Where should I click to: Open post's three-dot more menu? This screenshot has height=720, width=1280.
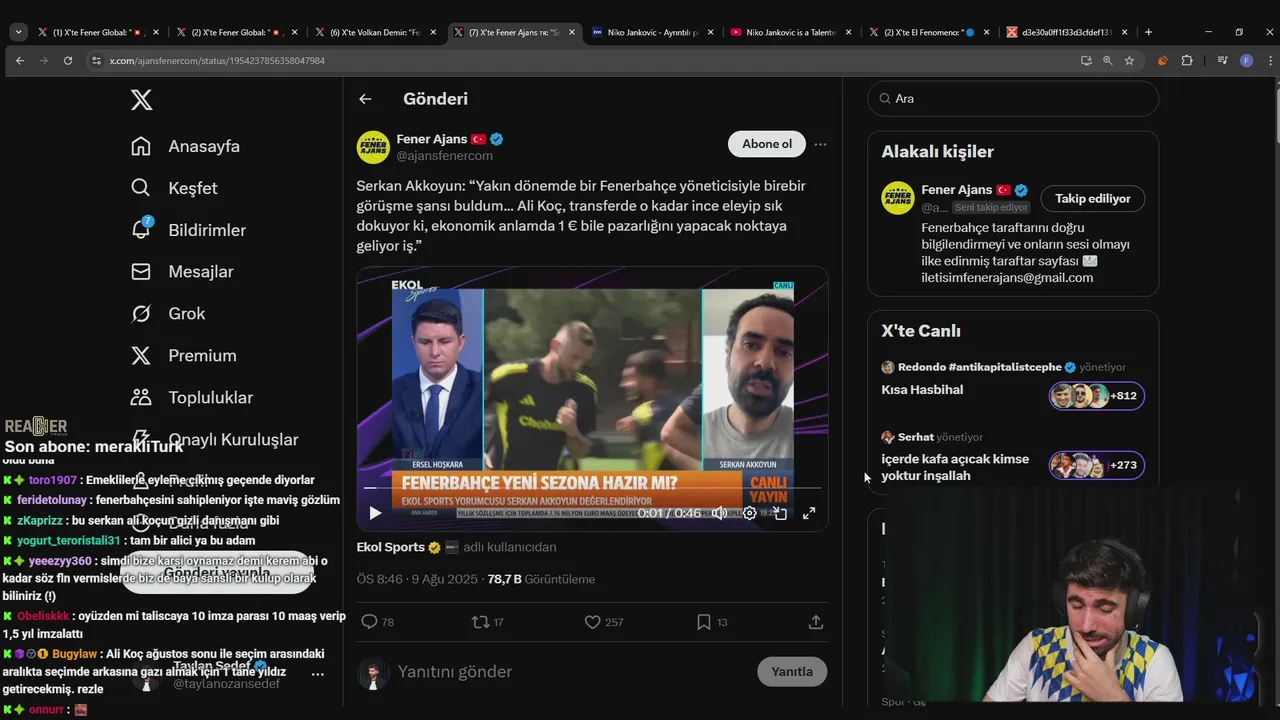pyautogui.click(x=820, y=144)
